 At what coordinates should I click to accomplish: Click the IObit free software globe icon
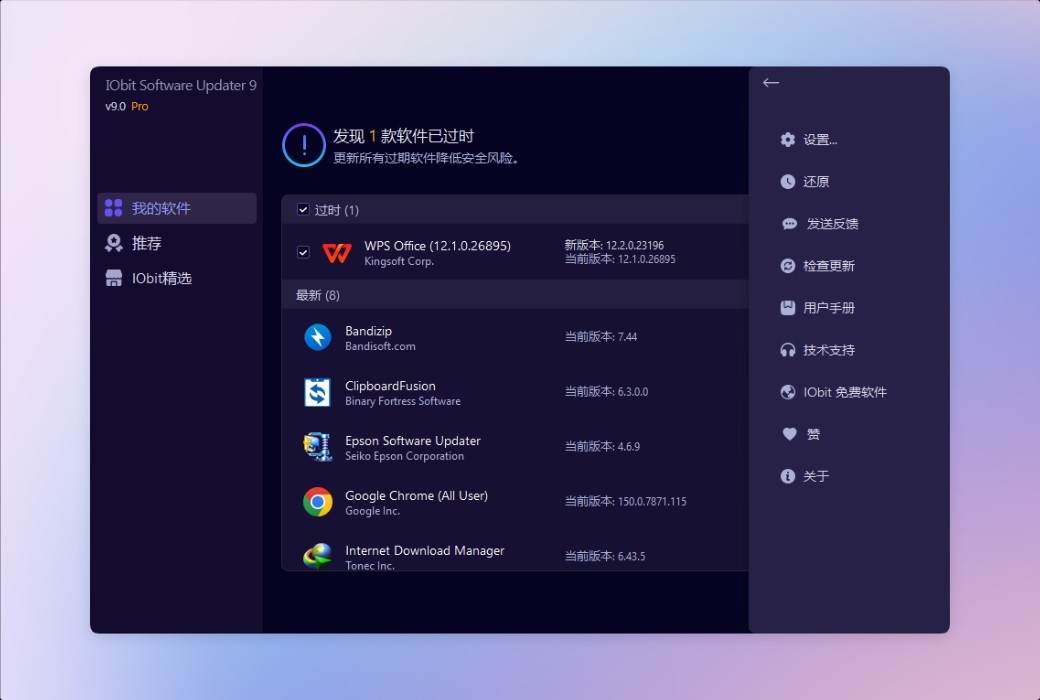pos(787,392)
